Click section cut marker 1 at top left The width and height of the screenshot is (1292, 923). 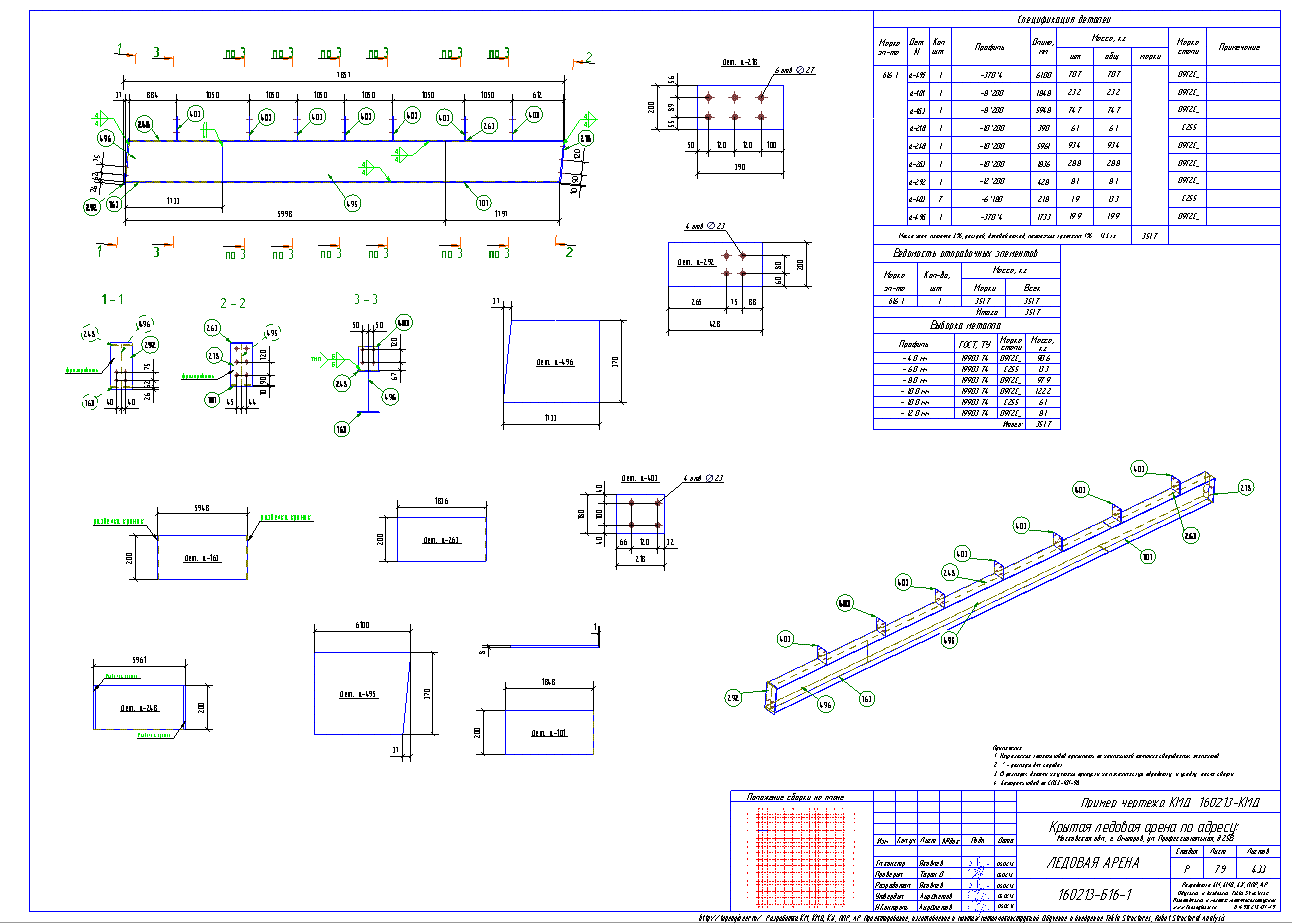[119, 49]
